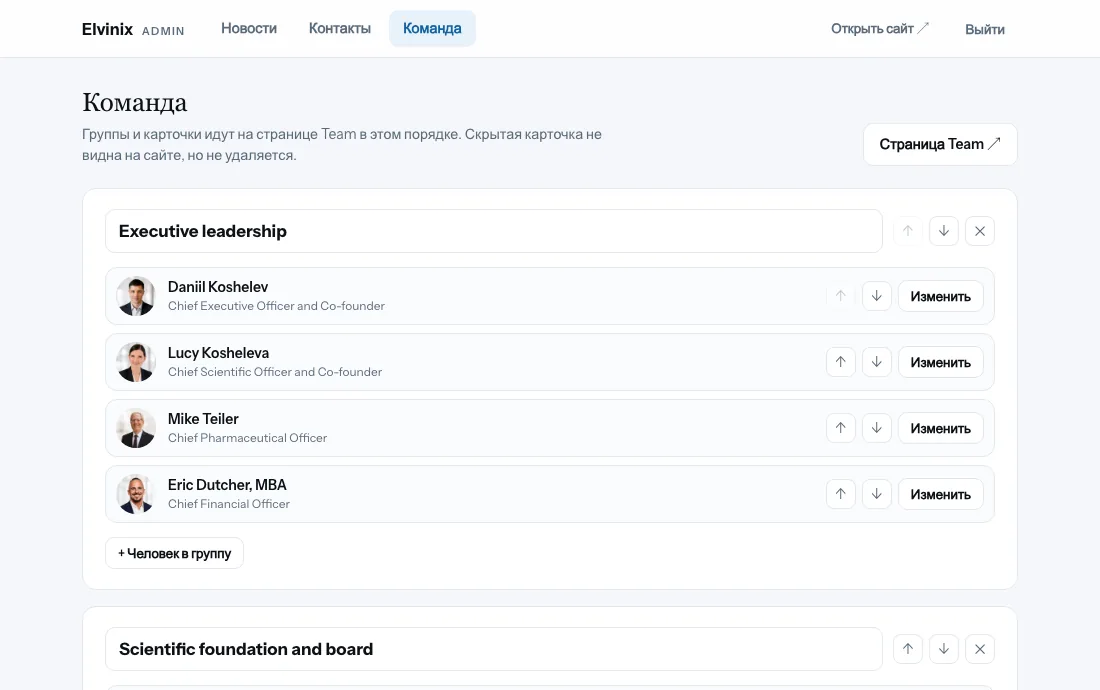Move Mike Teiler down one position
The height and width of the screenshot is (690, 1100).
(877, 428)
